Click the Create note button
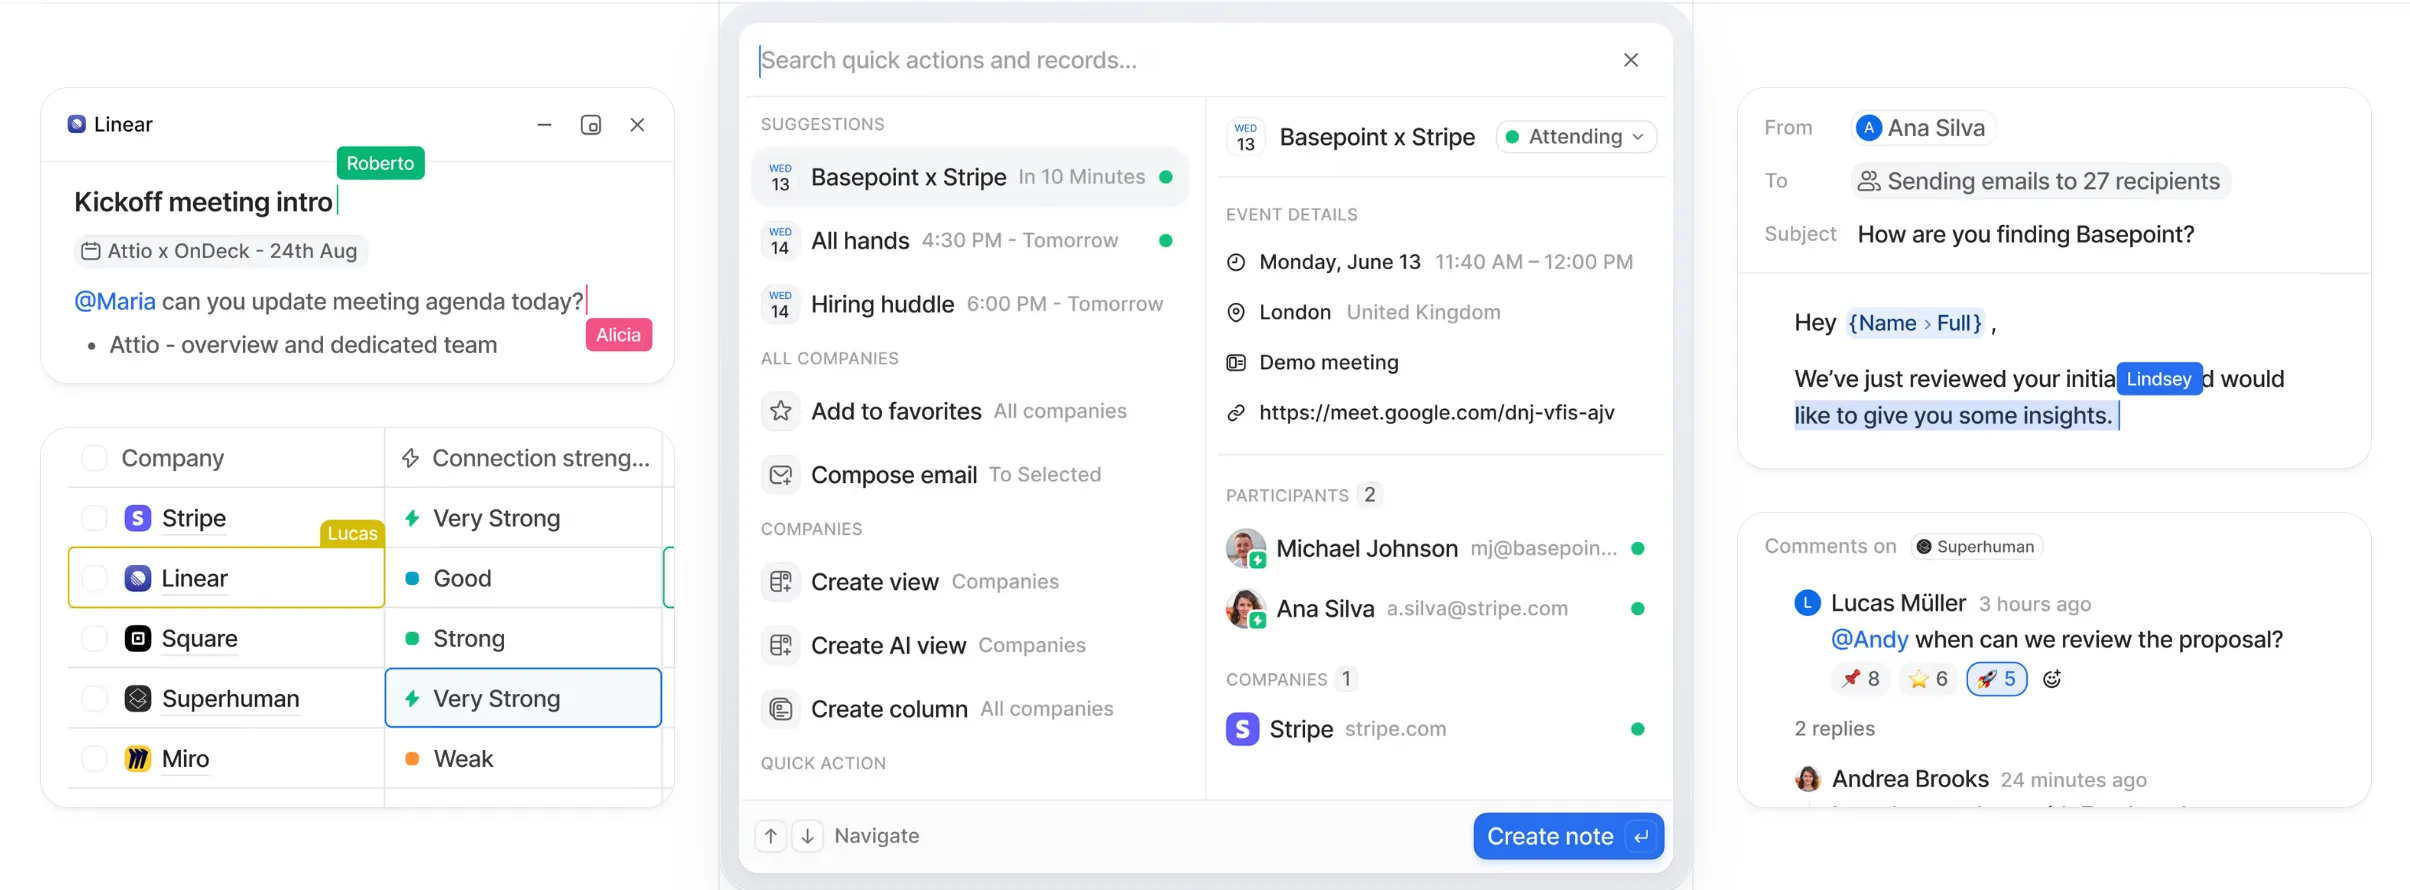This screenshot has height=890, width=2410. [1568, 836]
